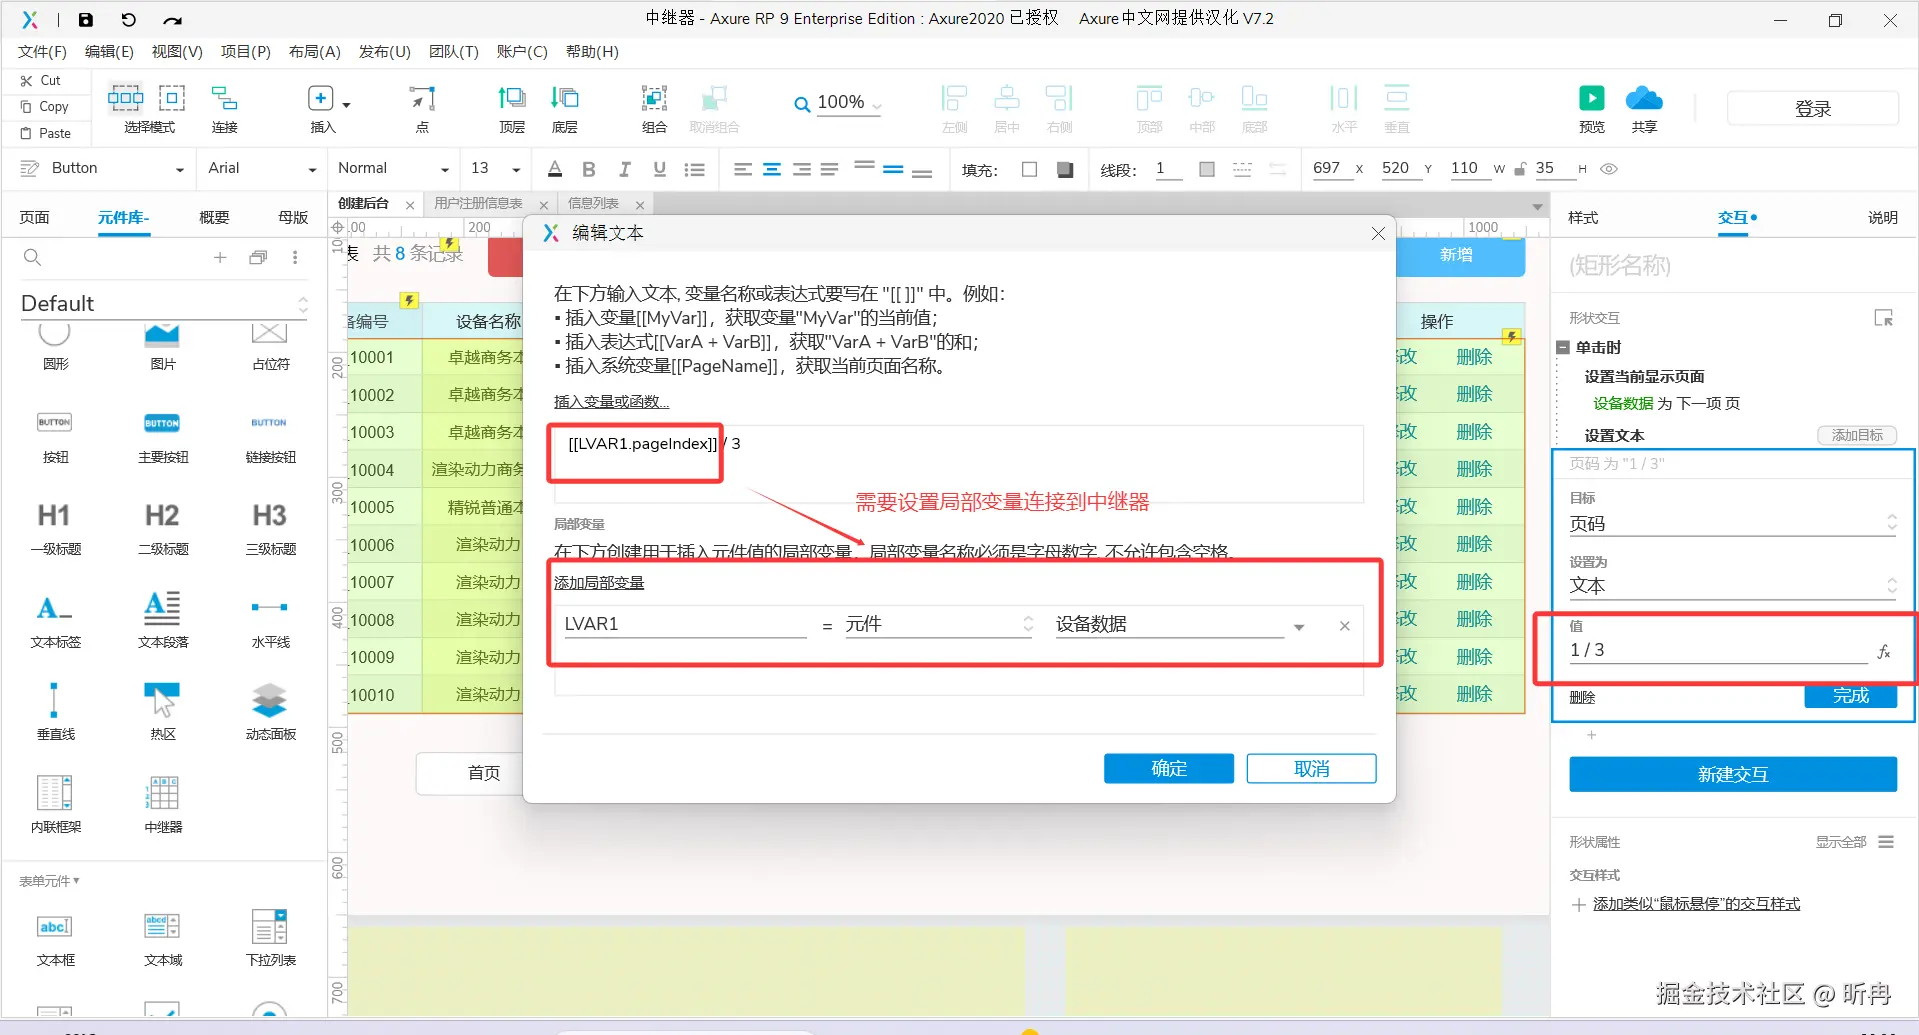Click the save icon in title bar
1919x1035 pixels.
(86, 19)
